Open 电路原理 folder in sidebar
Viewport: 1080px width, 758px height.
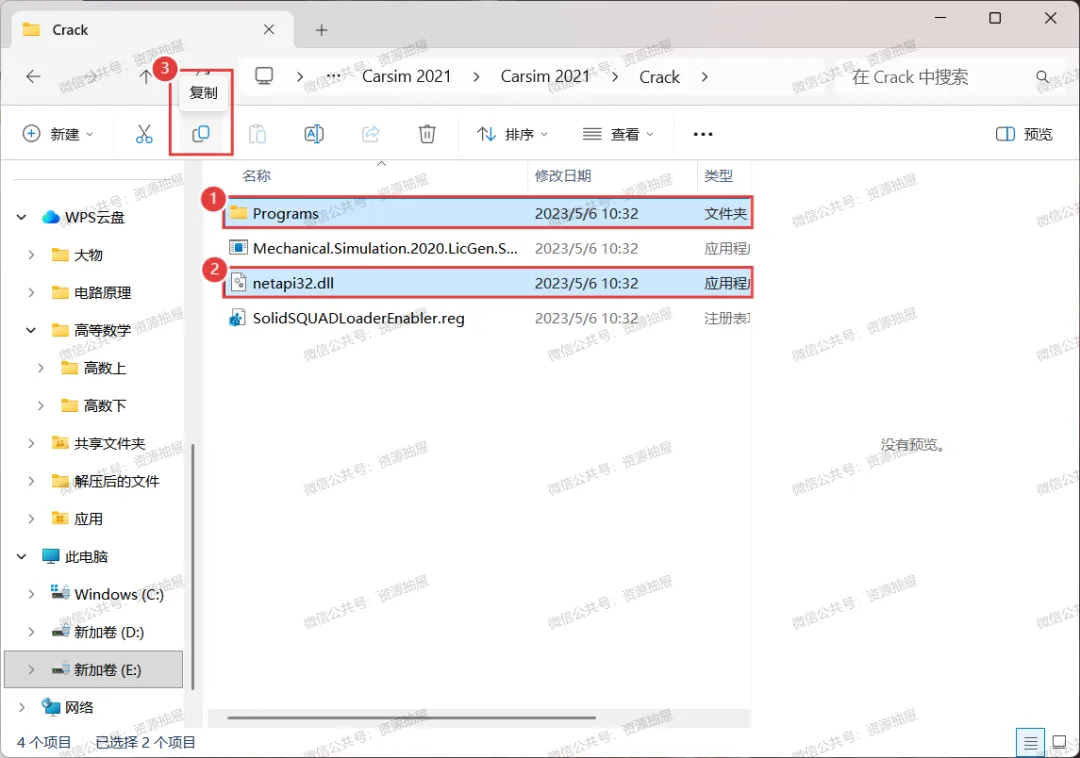click(102, 293)
